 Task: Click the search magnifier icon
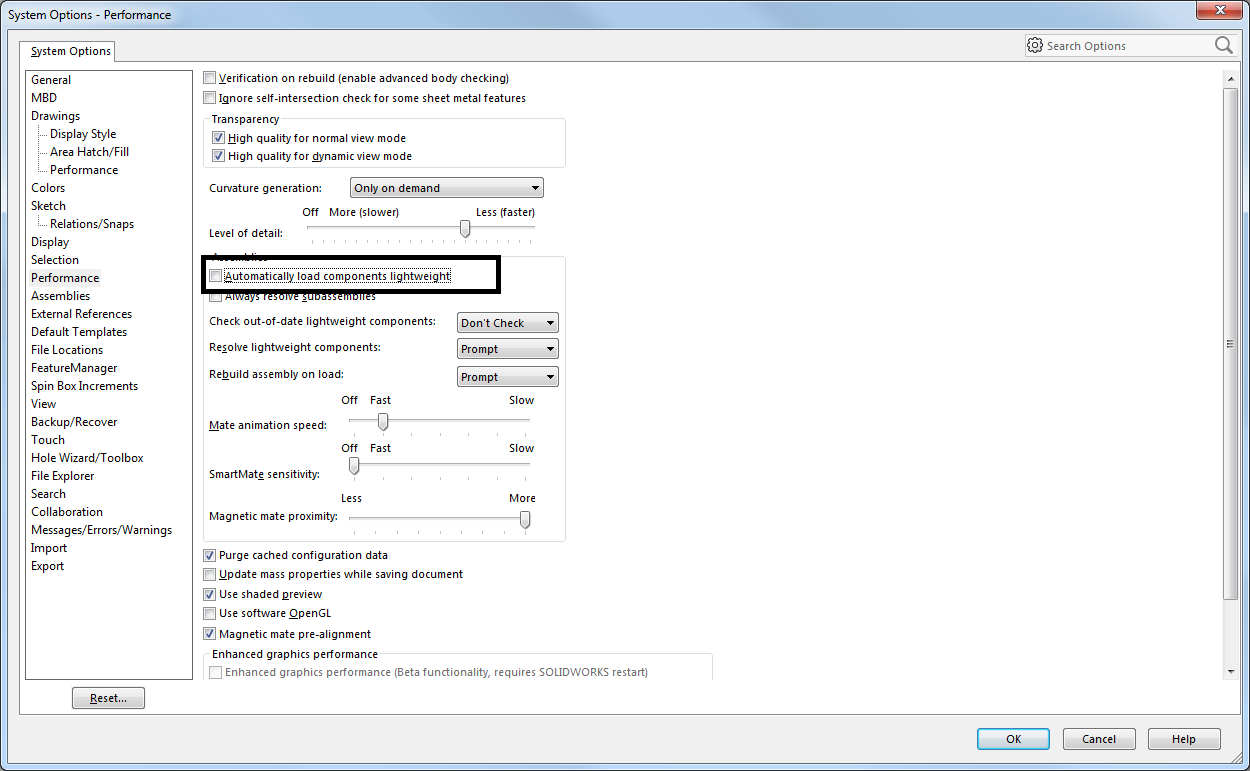tap(1223, 45)
